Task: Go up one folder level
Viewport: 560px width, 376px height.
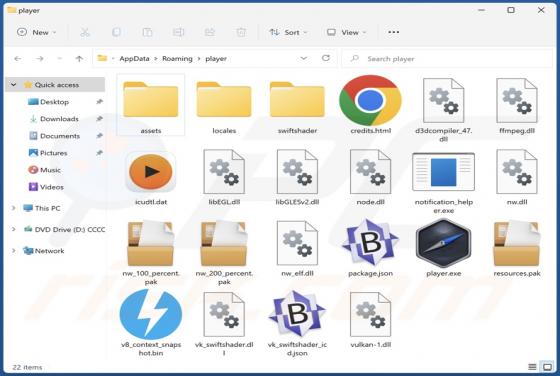Action: coord(79,59)
